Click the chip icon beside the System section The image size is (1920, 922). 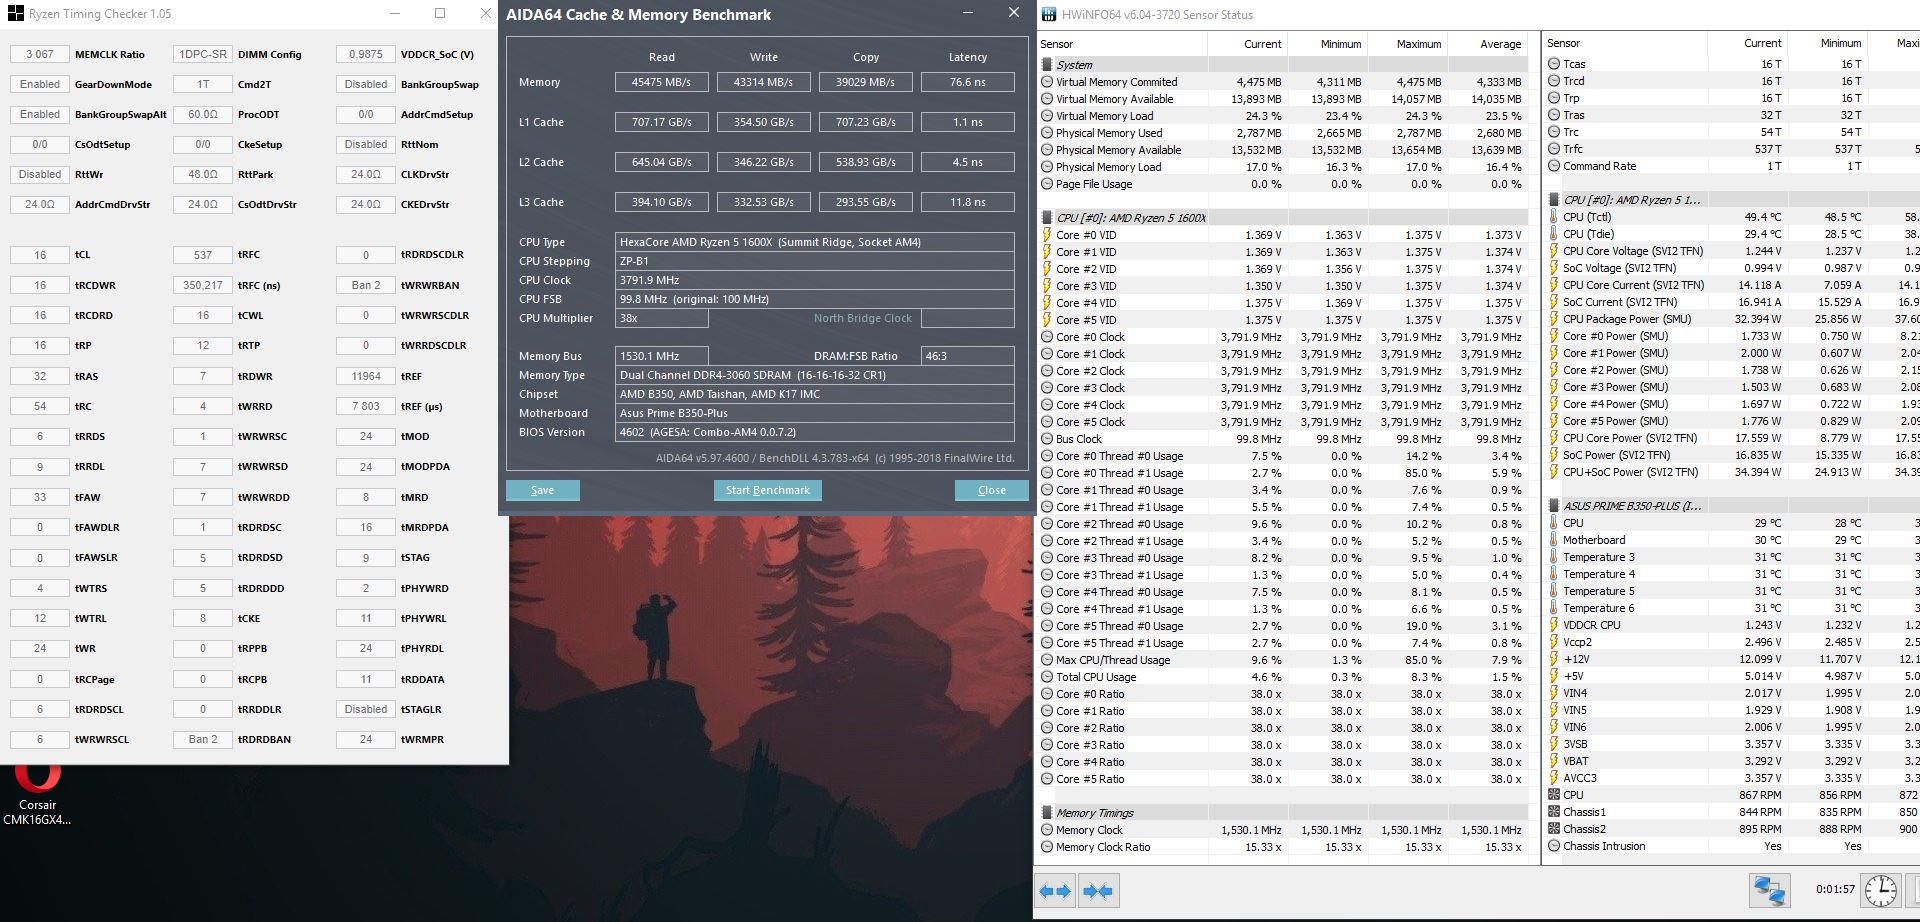click(1046, 64)
